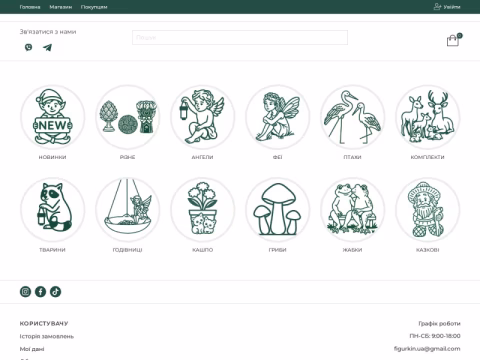Open the Viber contact icon
The height and width of the screenshot is (360, 480).
29,47
